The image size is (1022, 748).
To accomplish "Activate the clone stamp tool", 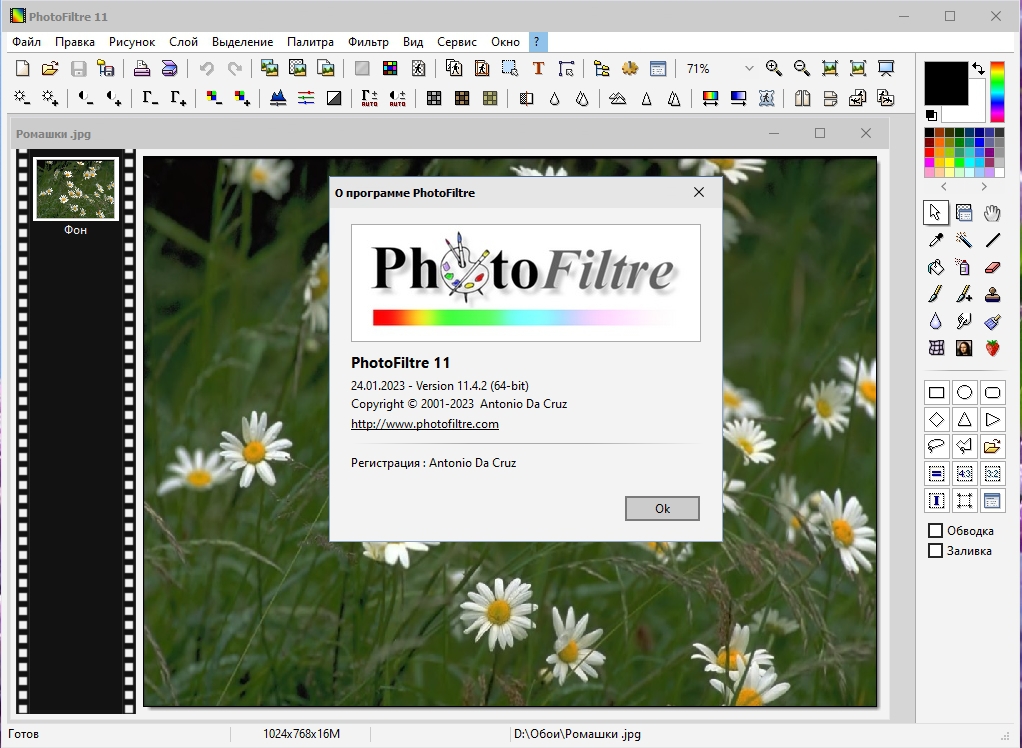I will point(992,295).
